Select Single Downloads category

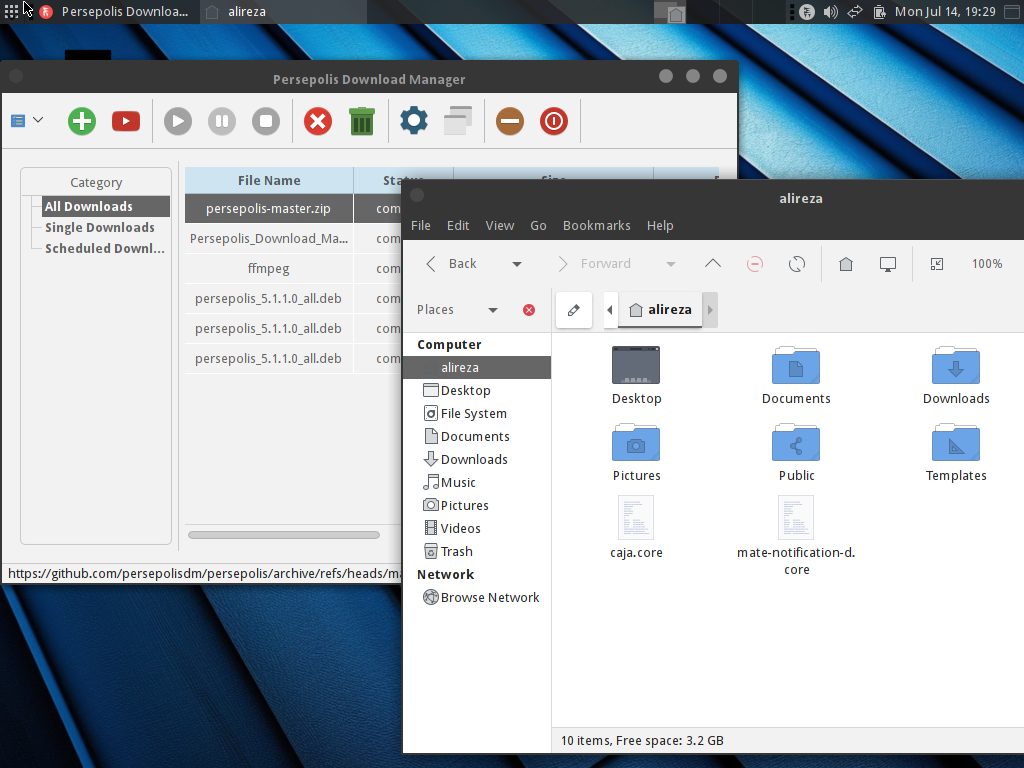pyautogui.click(x=100, y=227)
